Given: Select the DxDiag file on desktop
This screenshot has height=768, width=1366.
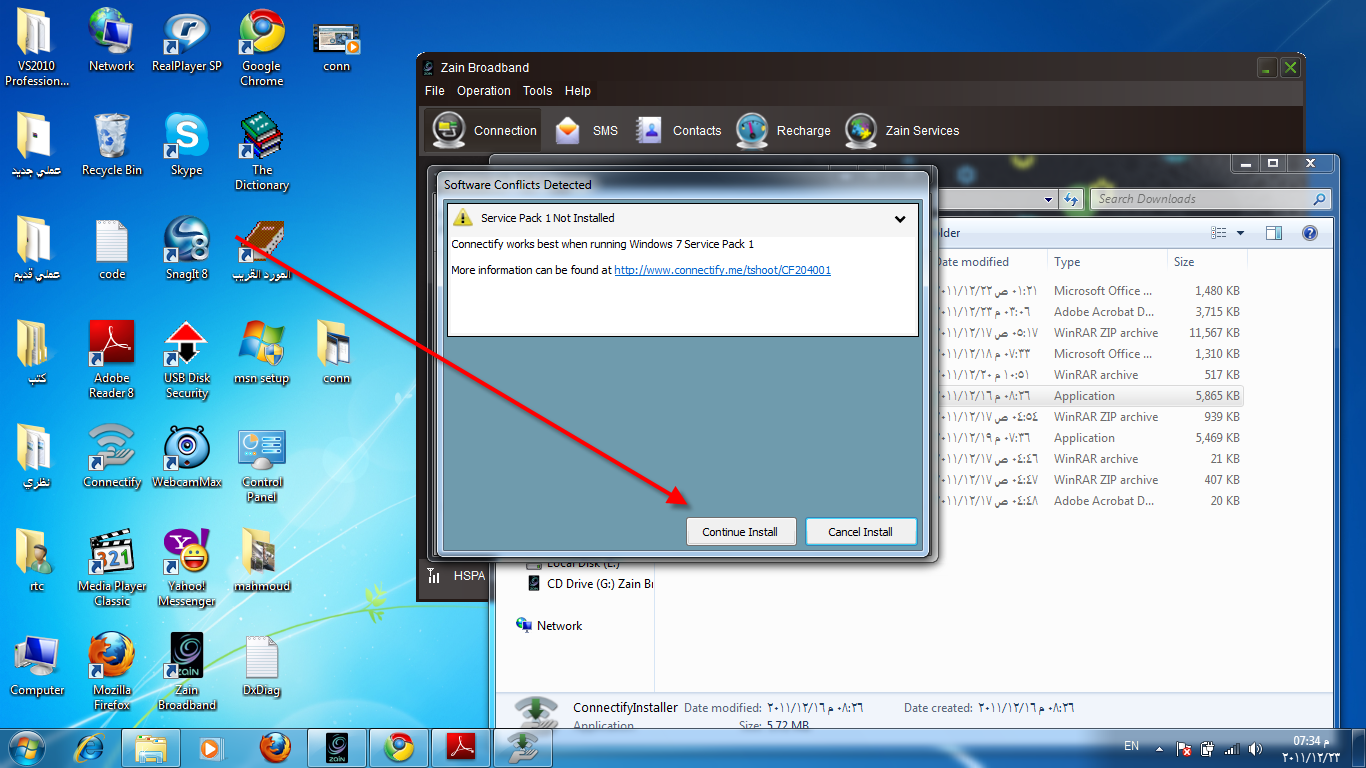Looking at the screenshot, I should click(261, 664).
